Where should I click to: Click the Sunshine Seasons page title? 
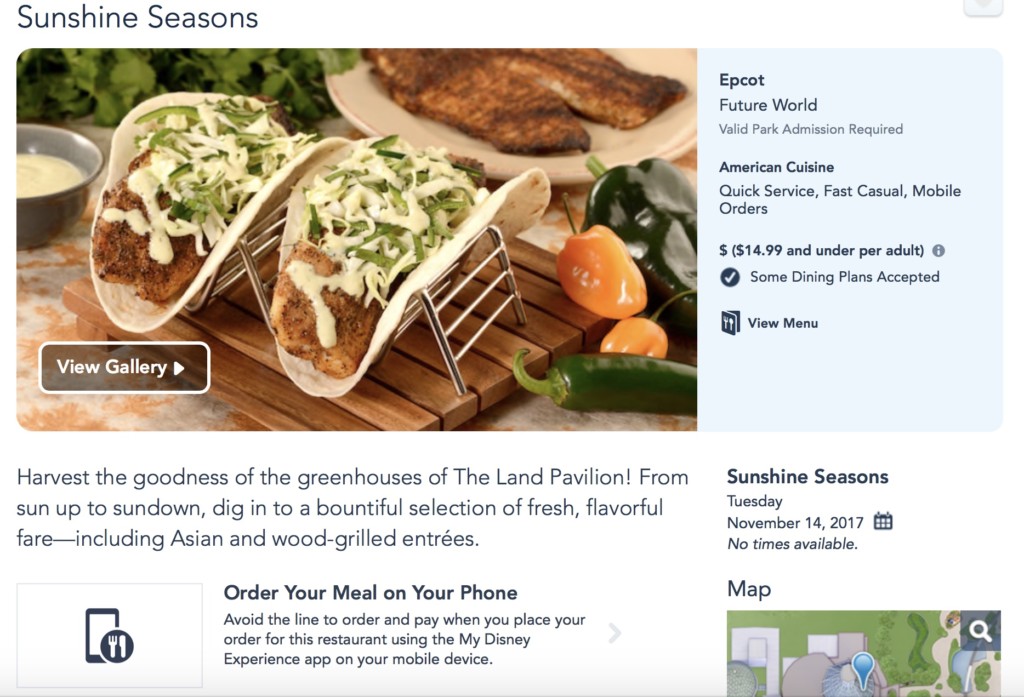(x=138, y=17)
